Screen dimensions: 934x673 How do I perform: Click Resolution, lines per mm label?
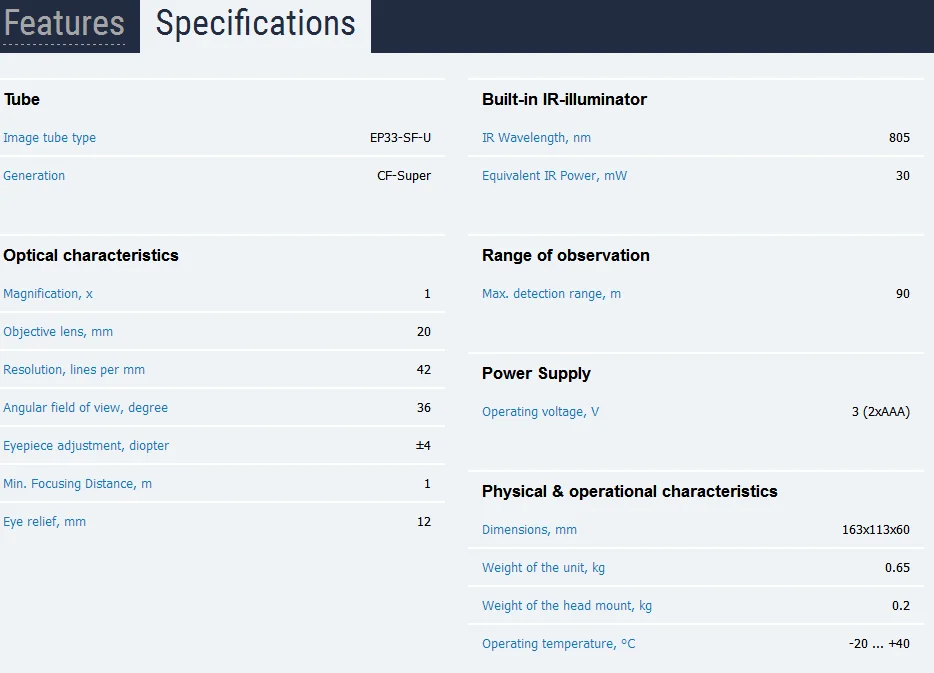click(x=74, y=370)
